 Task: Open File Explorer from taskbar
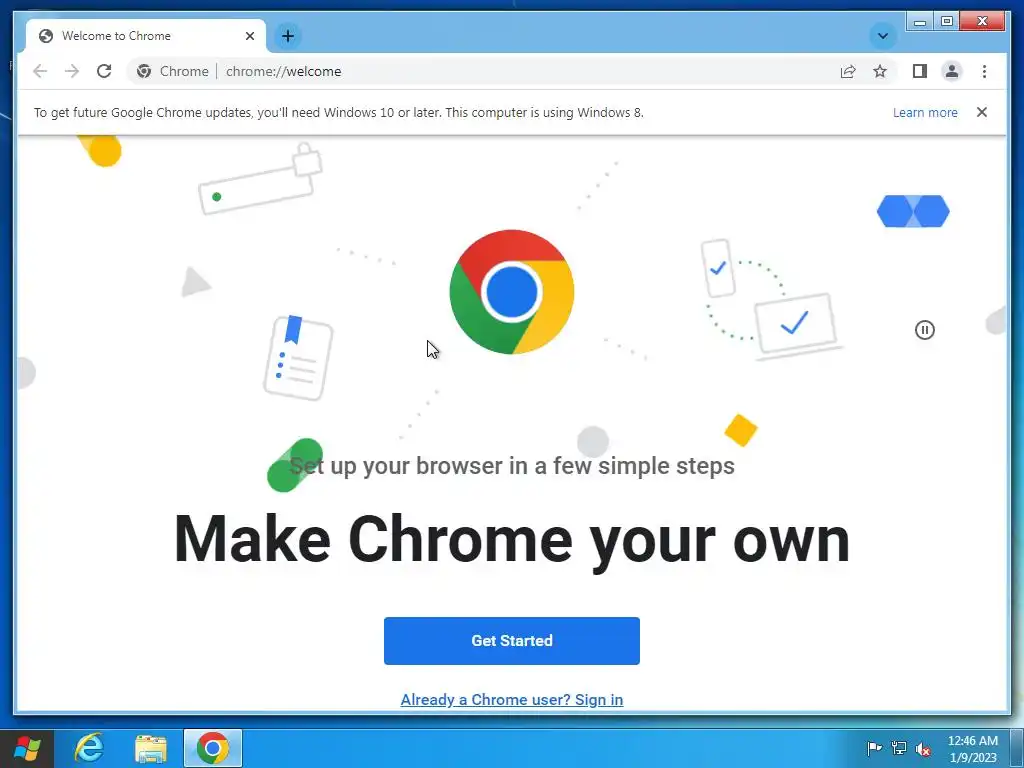click(x=151, y=748)
